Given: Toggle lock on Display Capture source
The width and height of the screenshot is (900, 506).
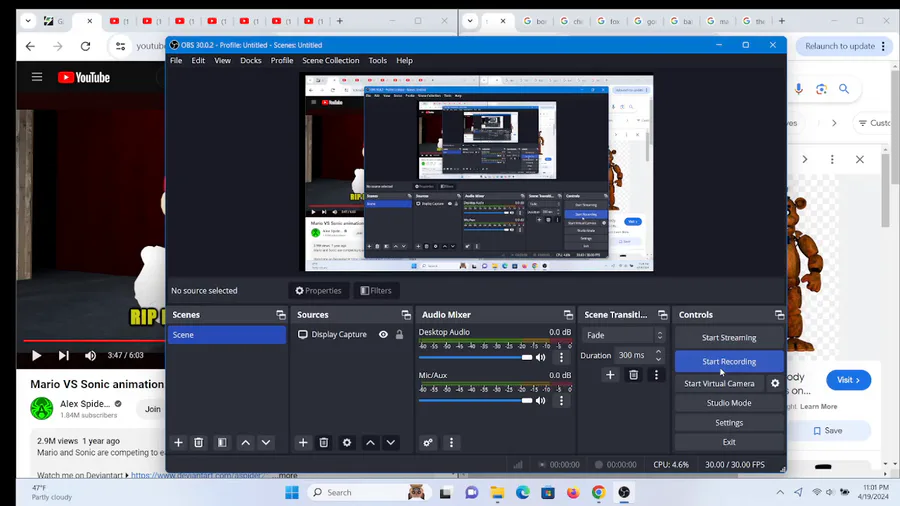Looking at the screenshot, I should 399,335.
